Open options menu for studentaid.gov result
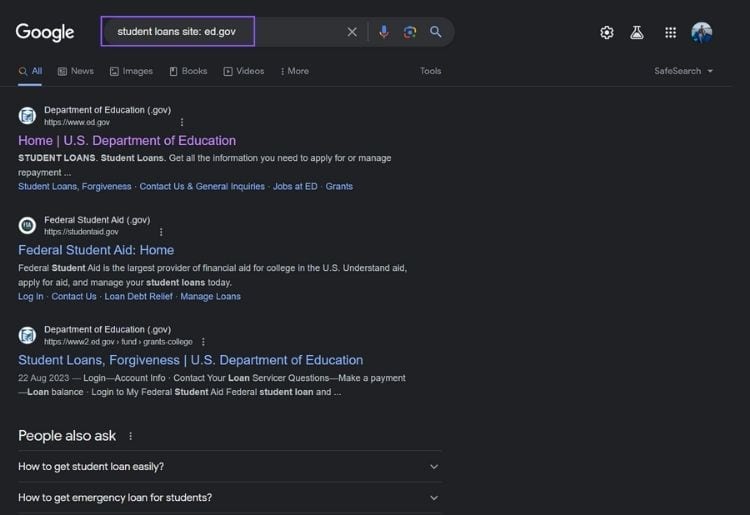 tap(161, 232)
